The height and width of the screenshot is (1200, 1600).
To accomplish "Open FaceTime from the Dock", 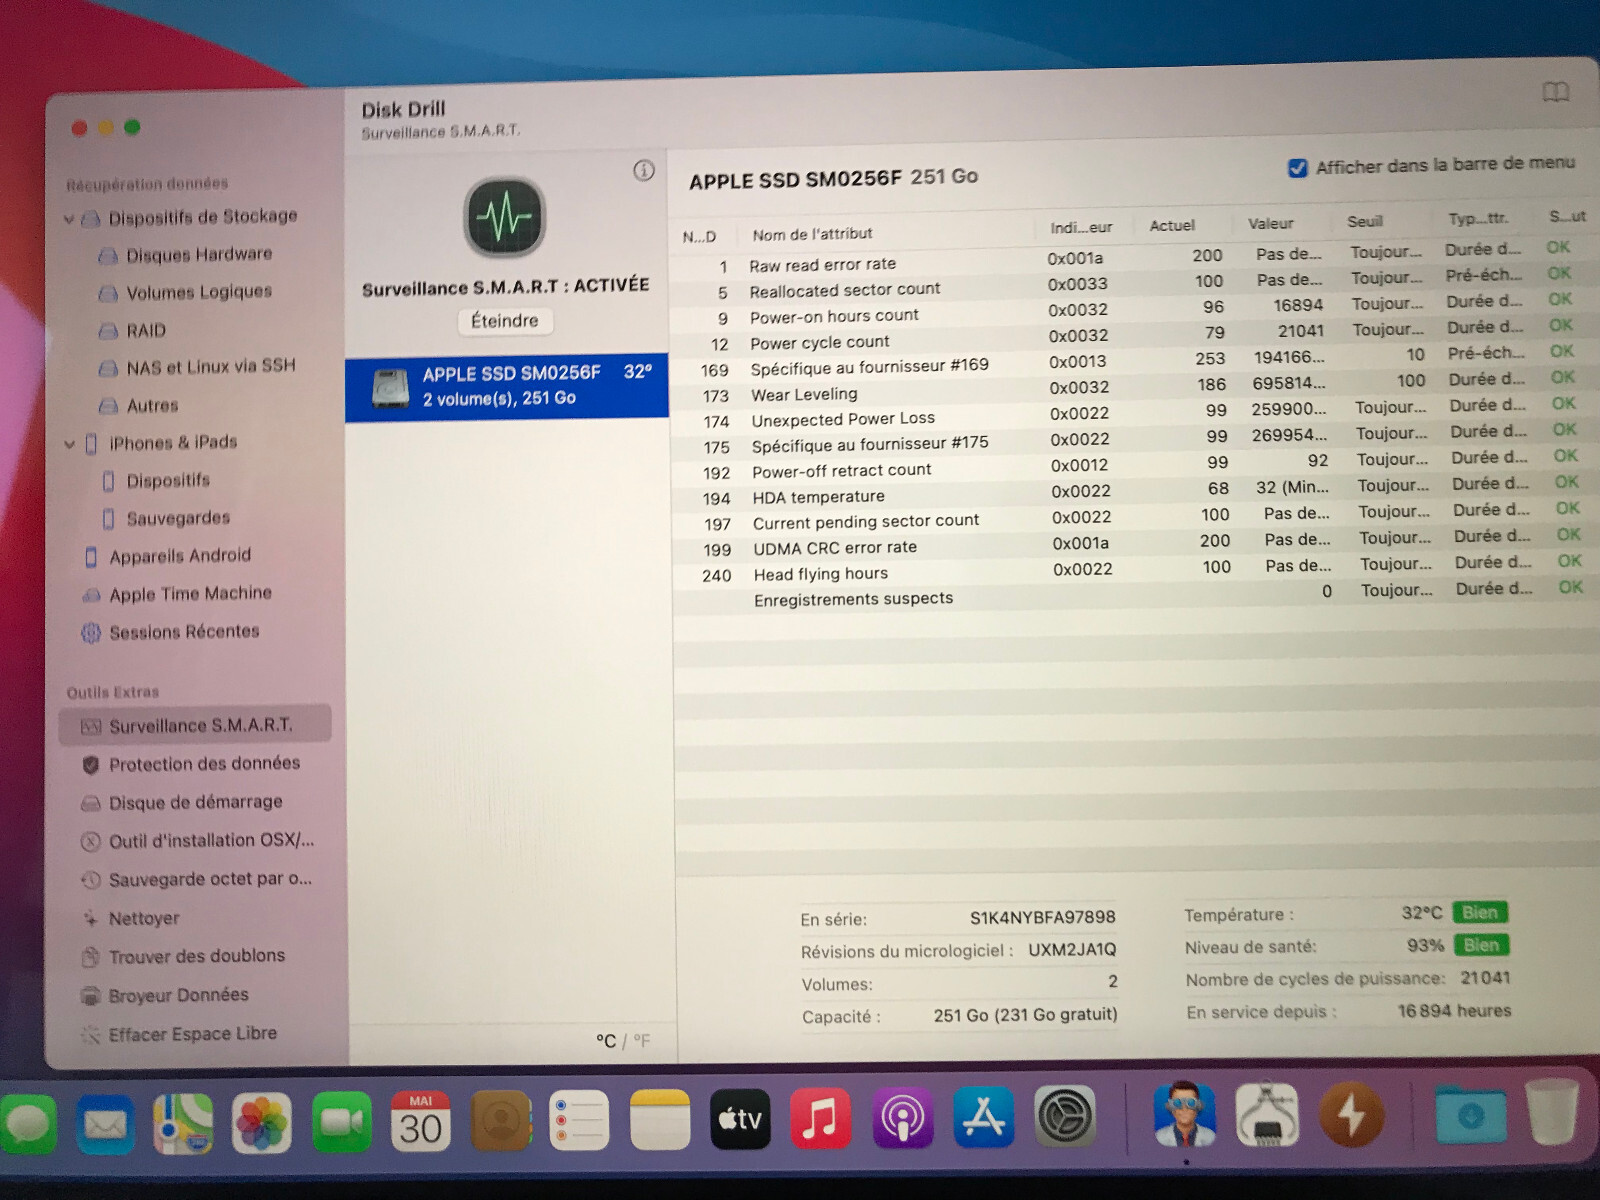I will tap(341, 1122).
